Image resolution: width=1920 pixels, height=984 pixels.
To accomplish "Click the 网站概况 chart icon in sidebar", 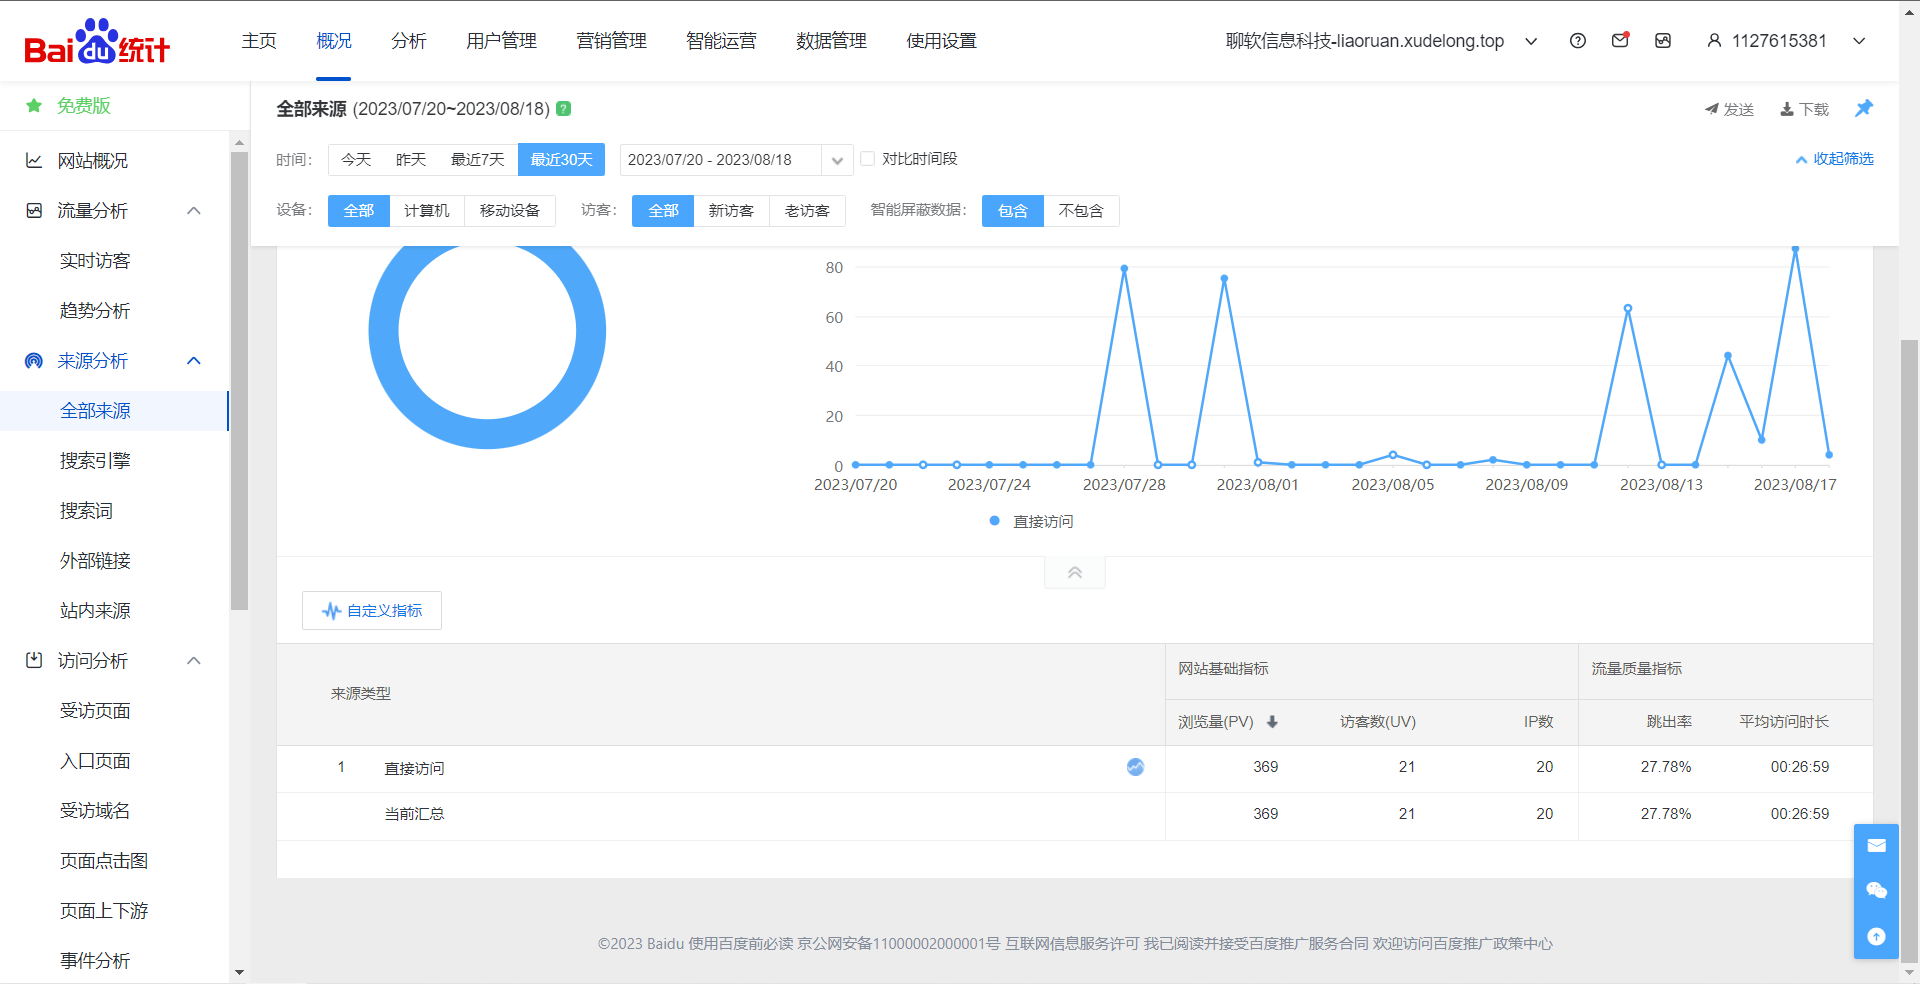I will point(34,160).
